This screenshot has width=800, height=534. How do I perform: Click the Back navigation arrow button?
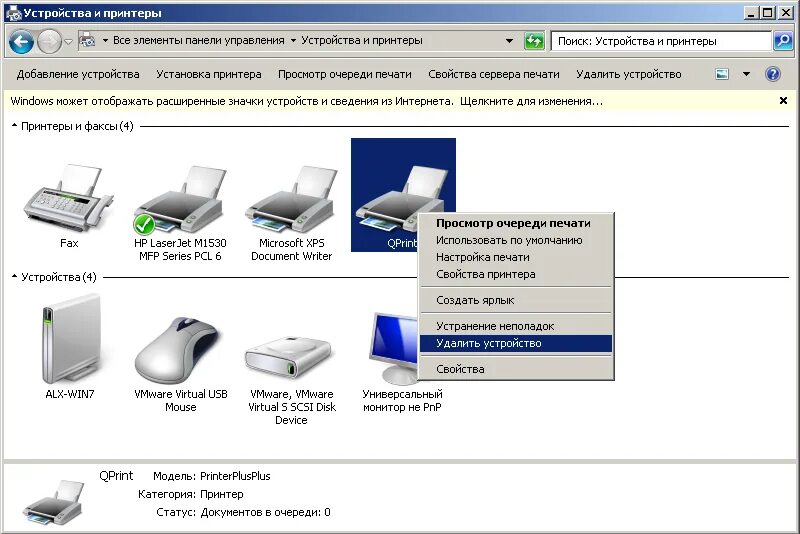[21, 41]
